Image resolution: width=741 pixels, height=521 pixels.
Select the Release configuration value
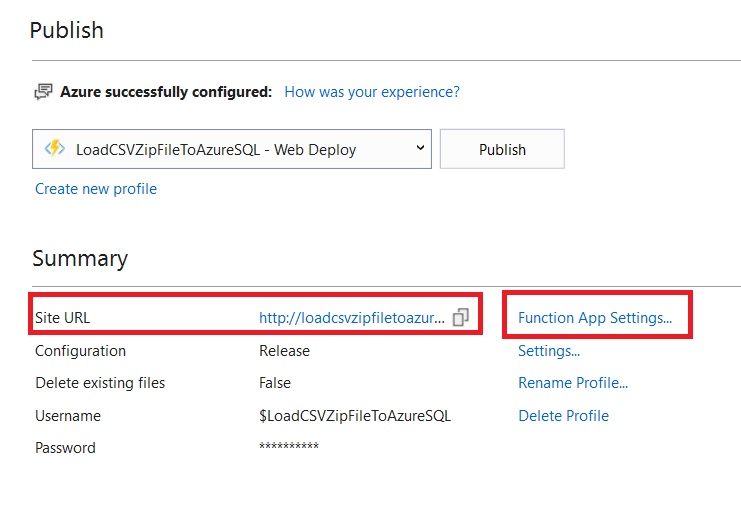click(284, 351)
